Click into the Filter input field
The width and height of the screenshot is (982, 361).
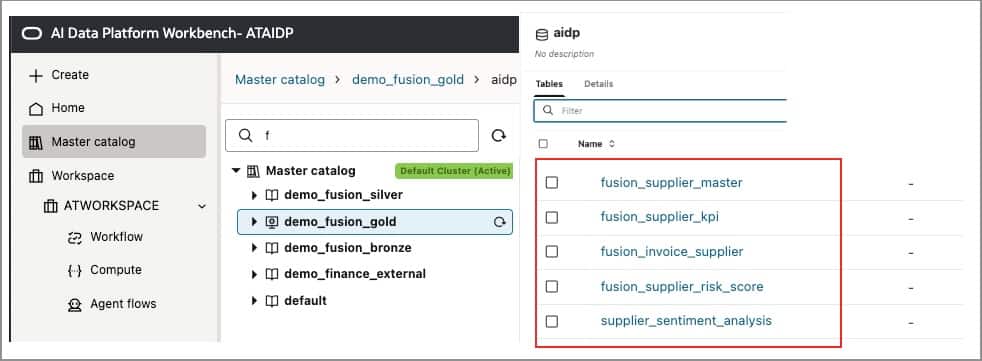pos(661,110)
